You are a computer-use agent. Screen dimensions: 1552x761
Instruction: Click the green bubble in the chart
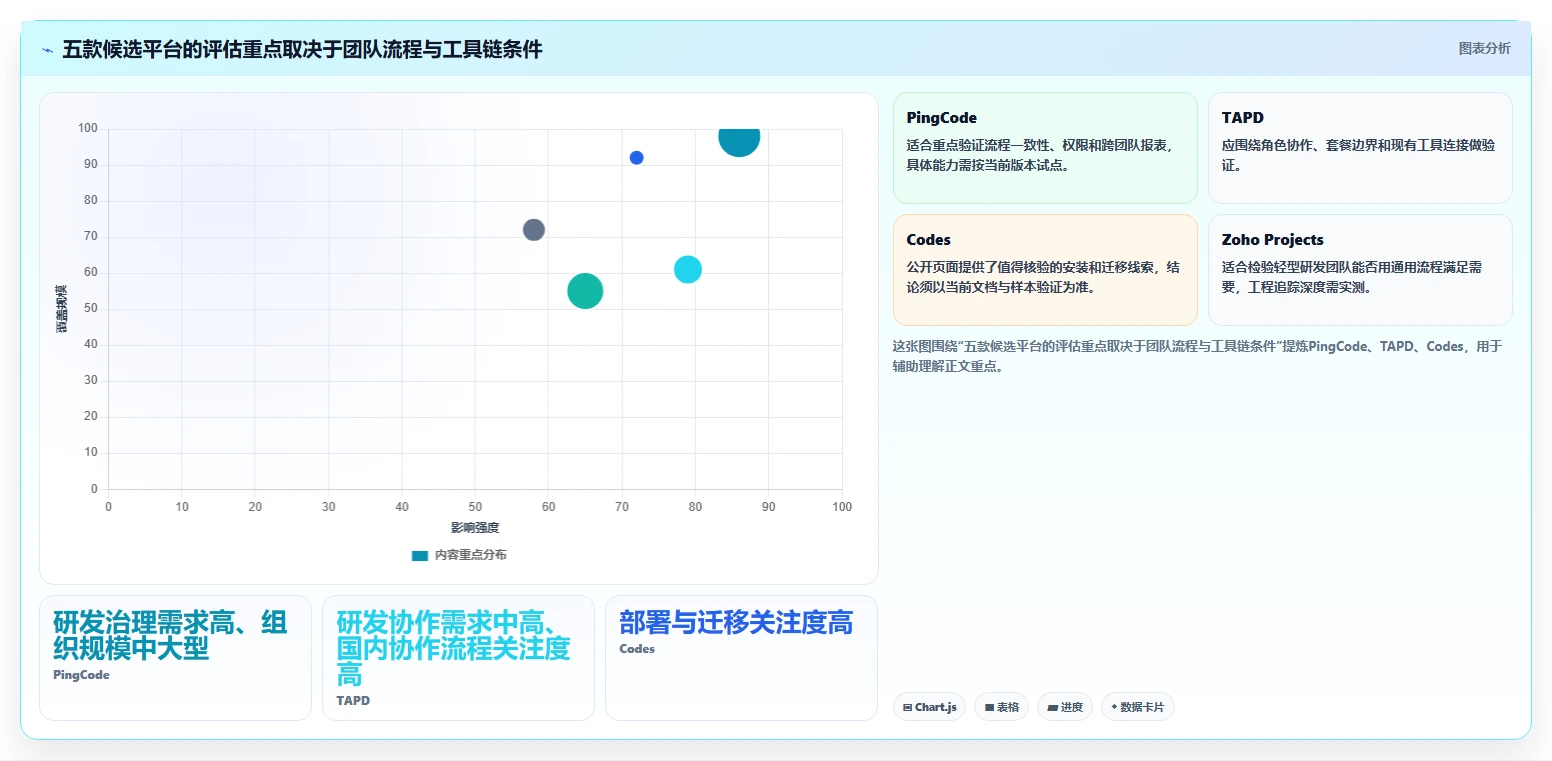[x=585, y=291]
